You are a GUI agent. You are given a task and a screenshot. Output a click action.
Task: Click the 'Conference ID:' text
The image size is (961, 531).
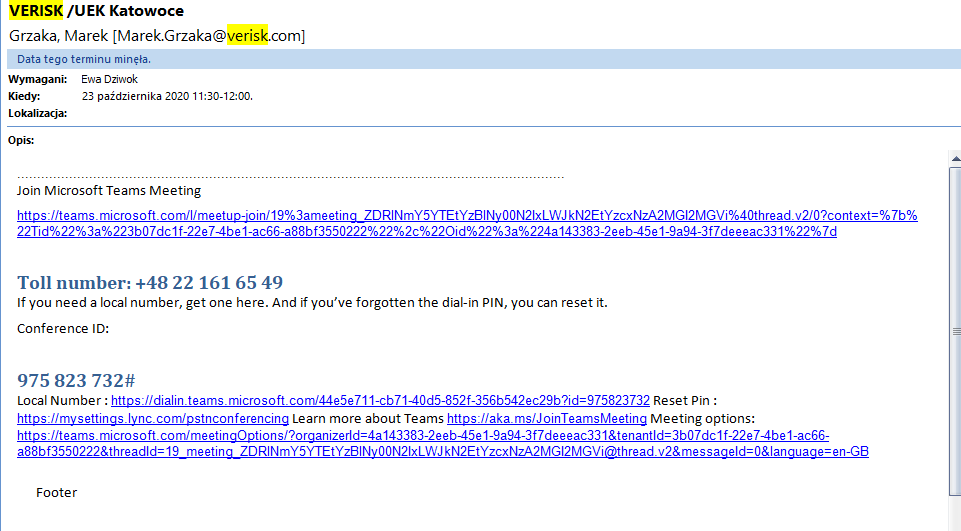point(63,328)
